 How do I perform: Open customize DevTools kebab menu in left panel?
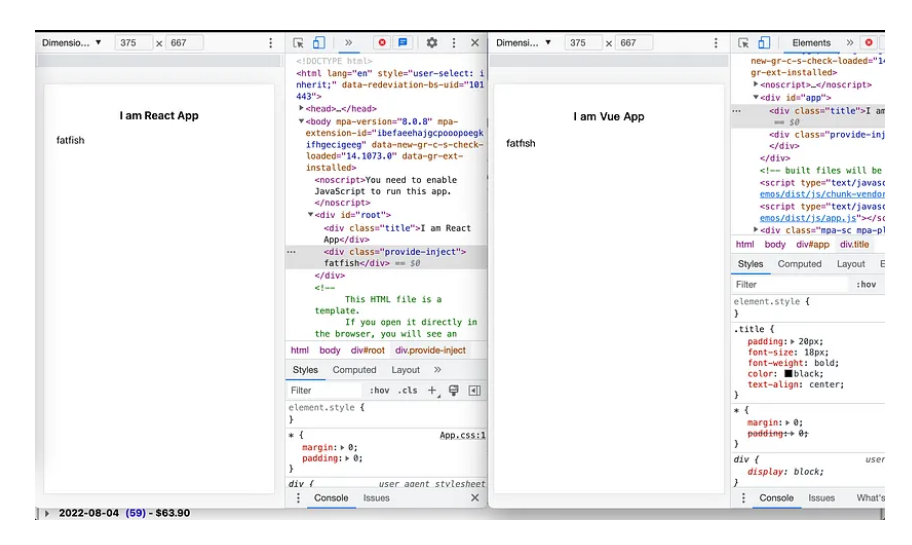pos(454,42)
